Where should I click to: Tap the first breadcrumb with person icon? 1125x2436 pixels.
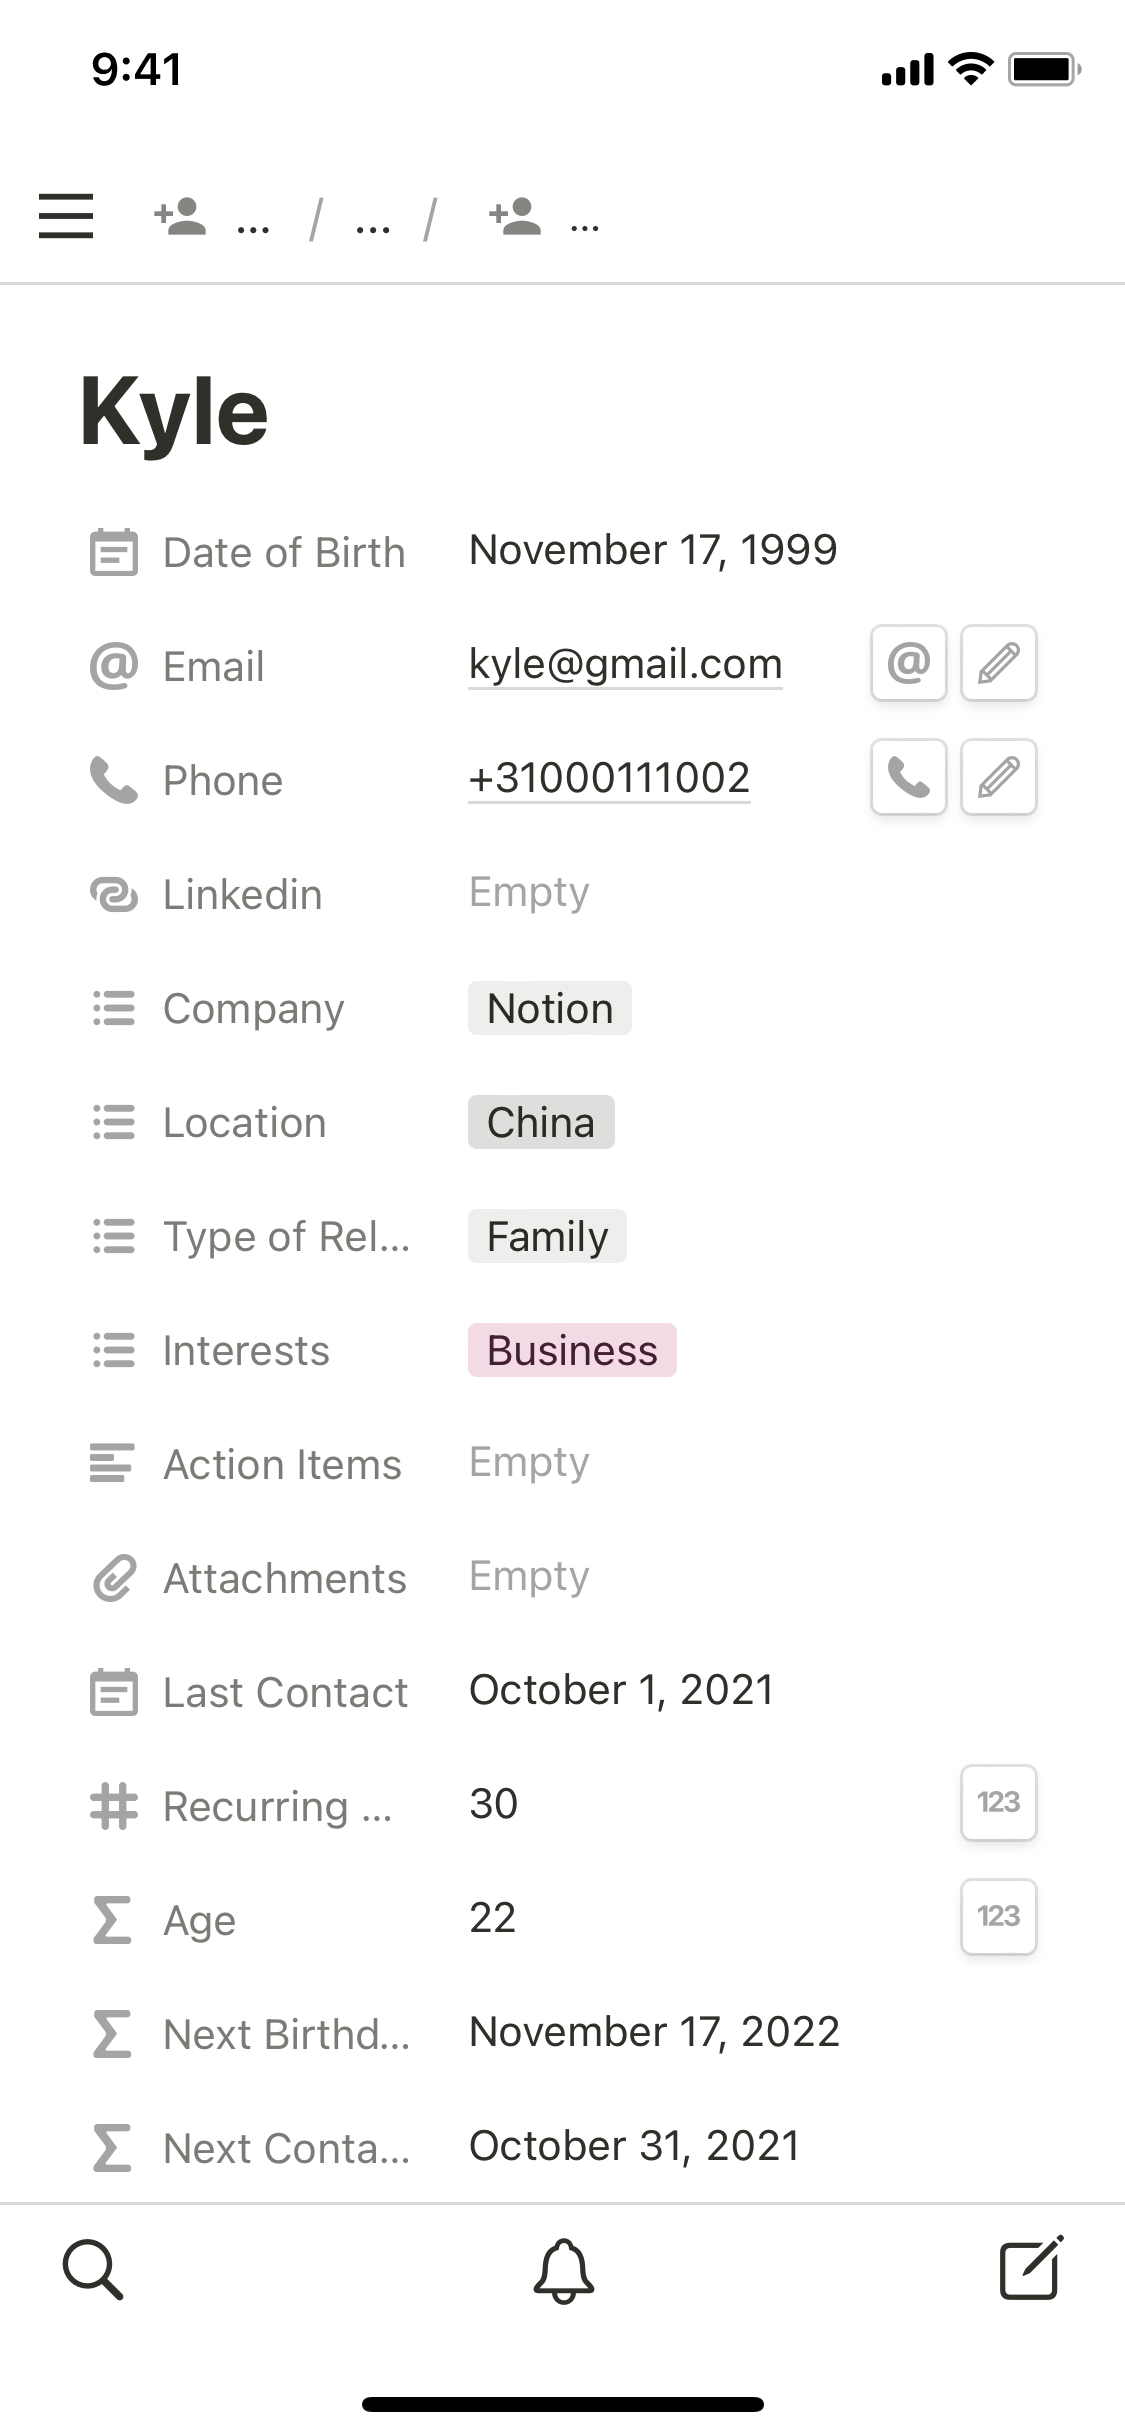point(210,217)
